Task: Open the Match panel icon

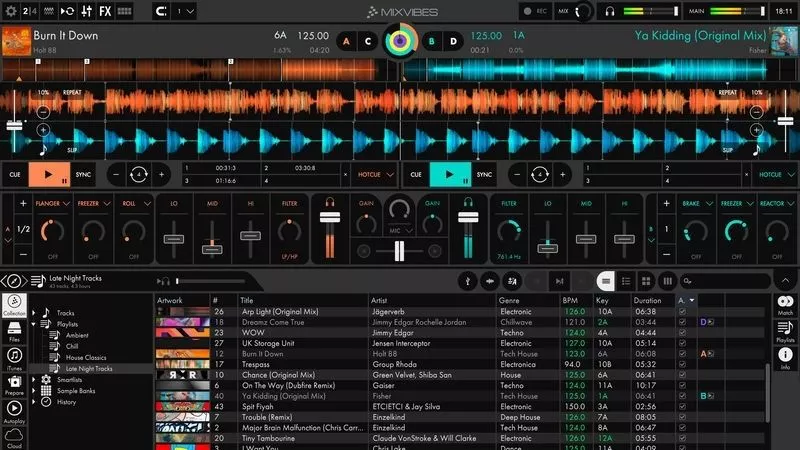Action: [785, 305]
